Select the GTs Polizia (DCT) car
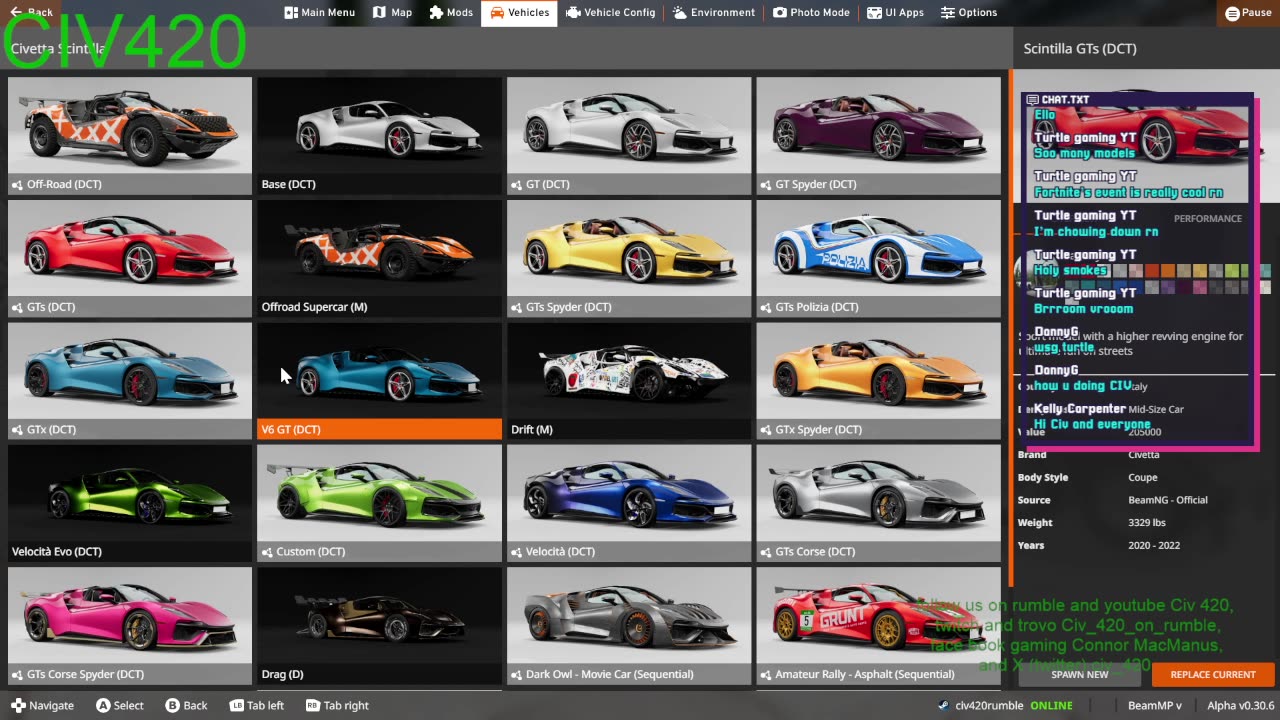This screenshot has width=1280, height=720. [x=878, y=258]
